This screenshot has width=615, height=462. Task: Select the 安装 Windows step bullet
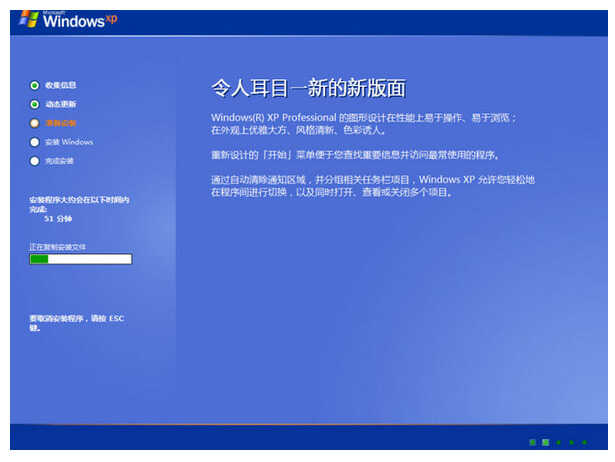35,142
